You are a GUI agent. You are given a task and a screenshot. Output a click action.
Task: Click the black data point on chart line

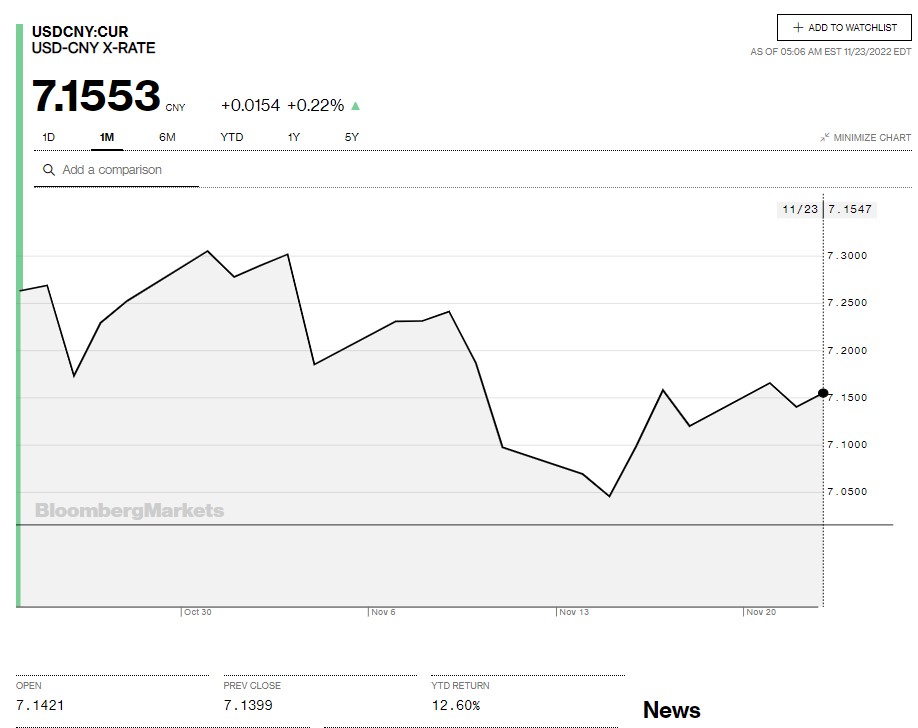[x=823, y=392]
